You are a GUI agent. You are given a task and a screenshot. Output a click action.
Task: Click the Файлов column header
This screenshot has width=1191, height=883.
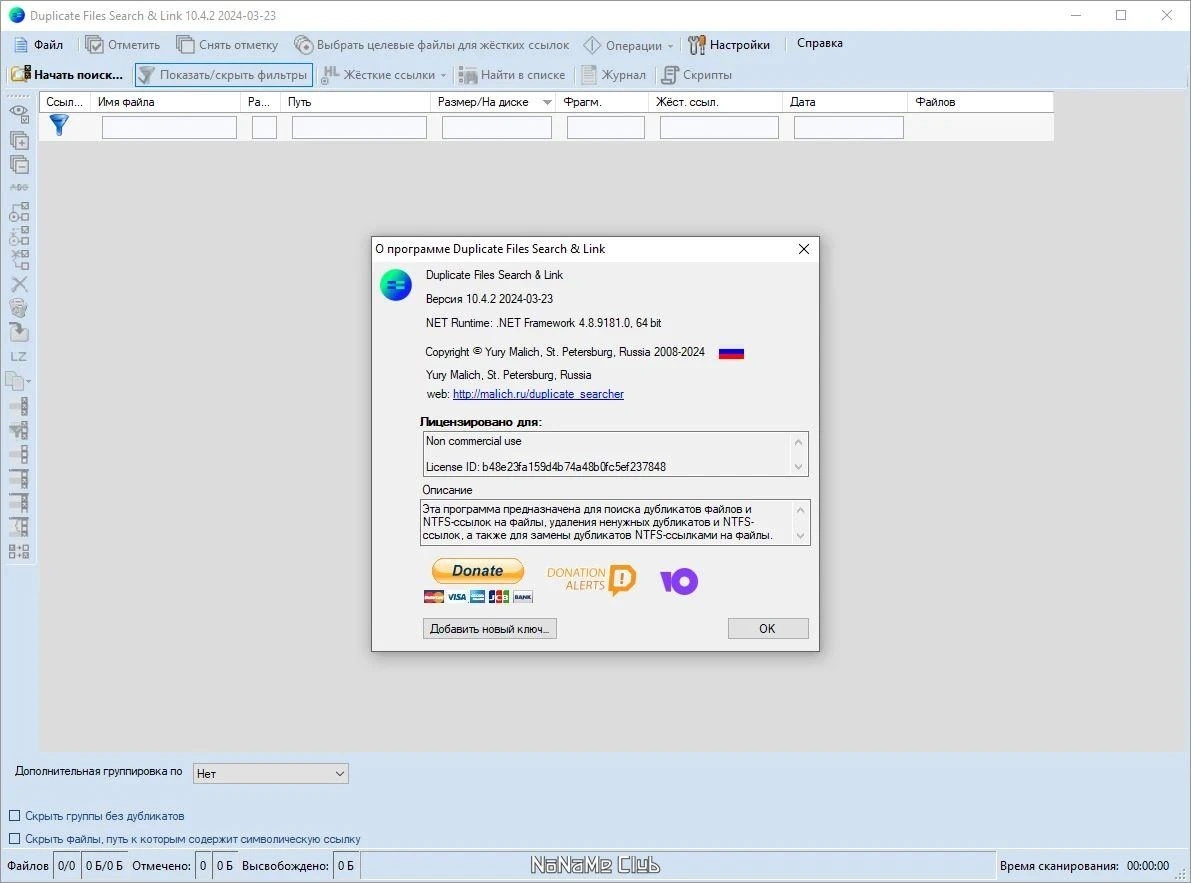980,102
